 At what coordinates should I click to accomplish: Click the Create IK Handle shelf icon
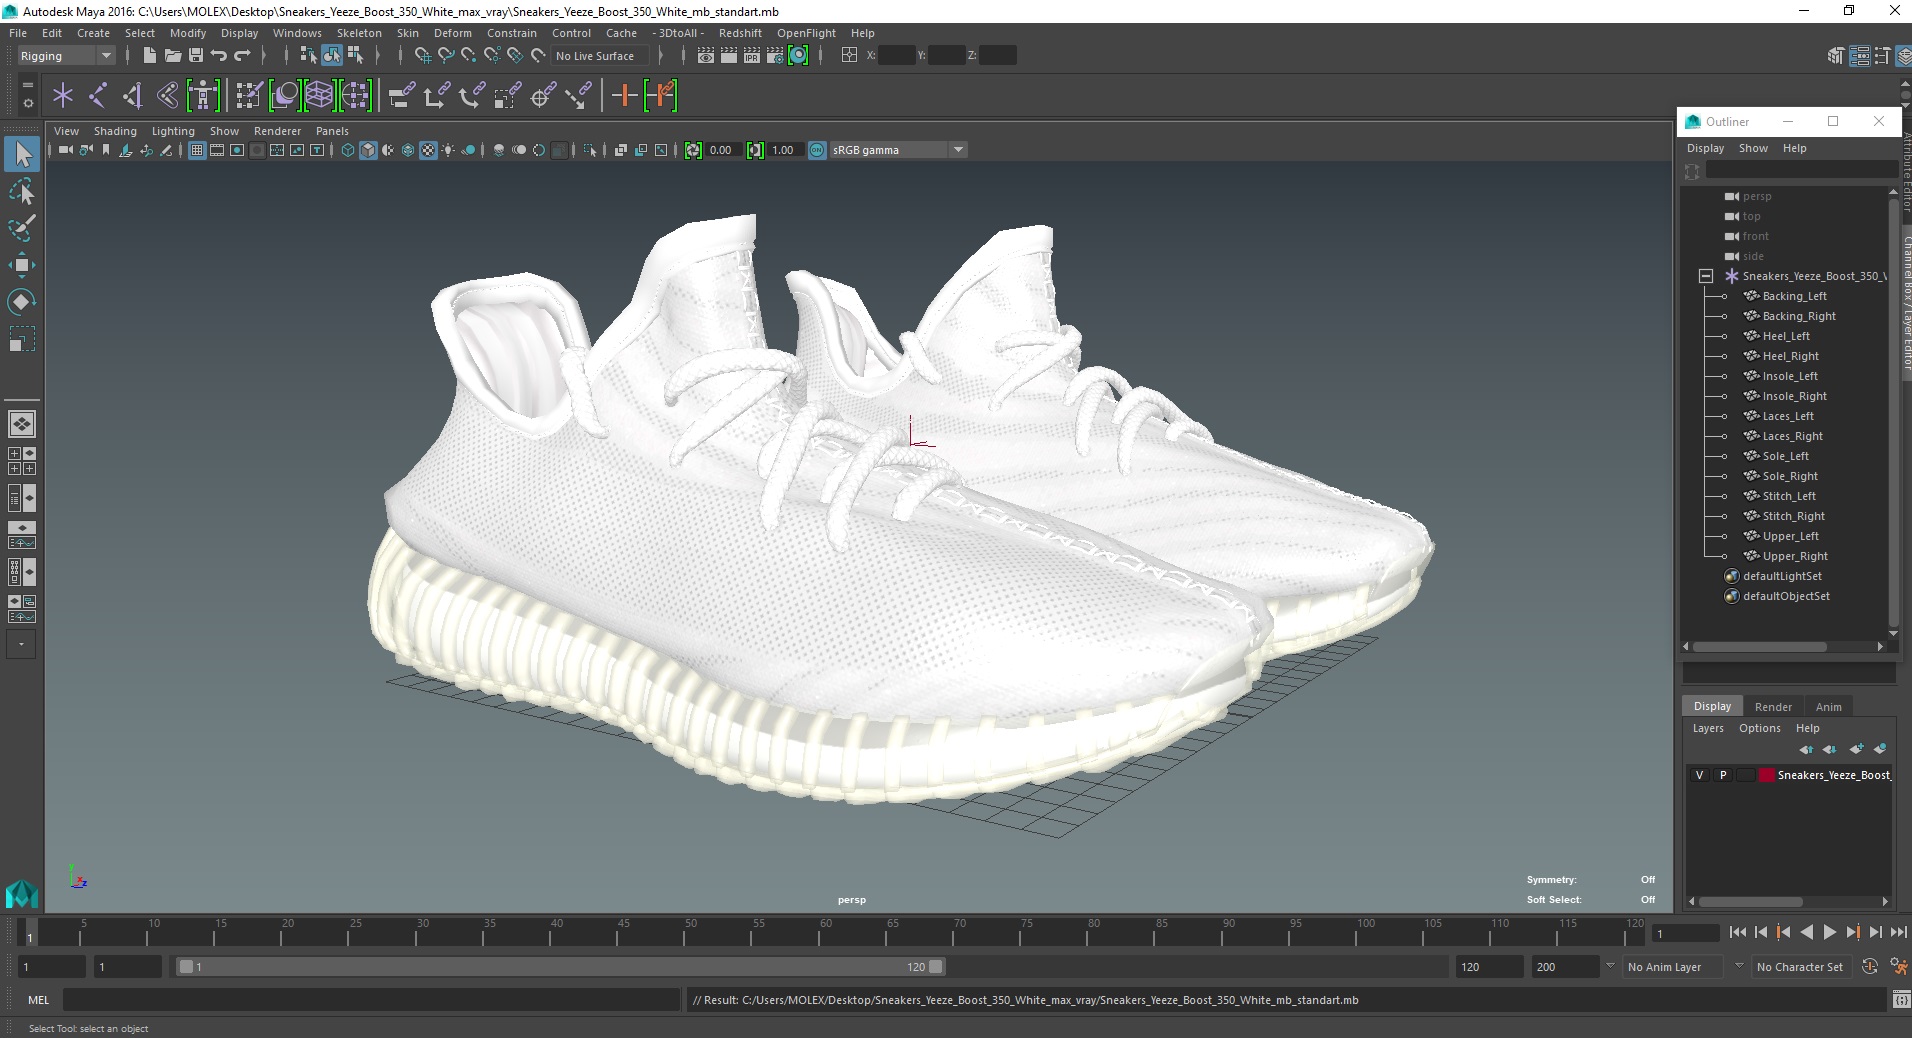pos(132,96)
